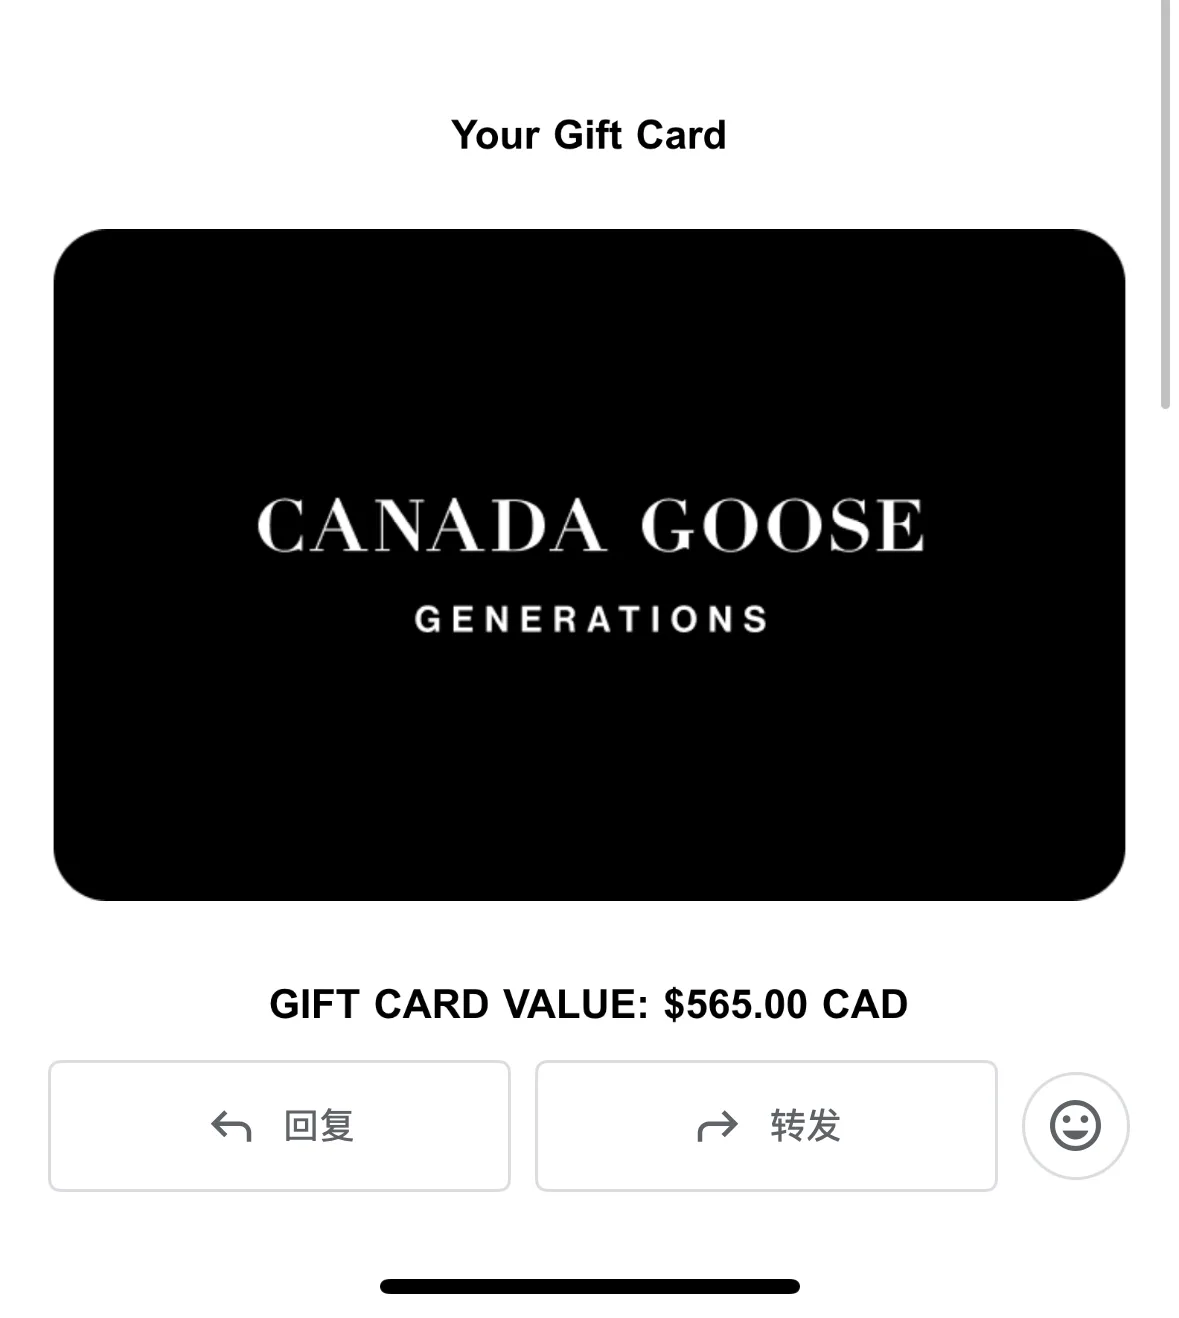The image size is (1179, 1318).
Task: Select the $565.00 amount text
Action: click(x=736, y=1004)
